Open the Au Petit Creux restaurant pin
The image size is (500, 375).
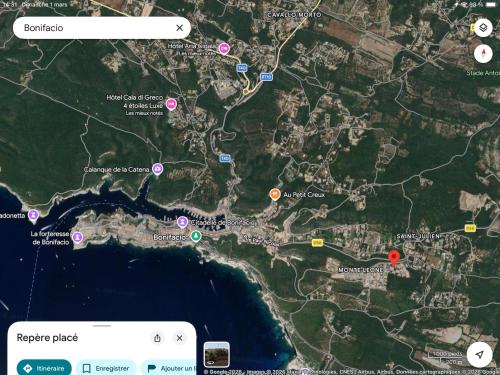tap(275, 194)
